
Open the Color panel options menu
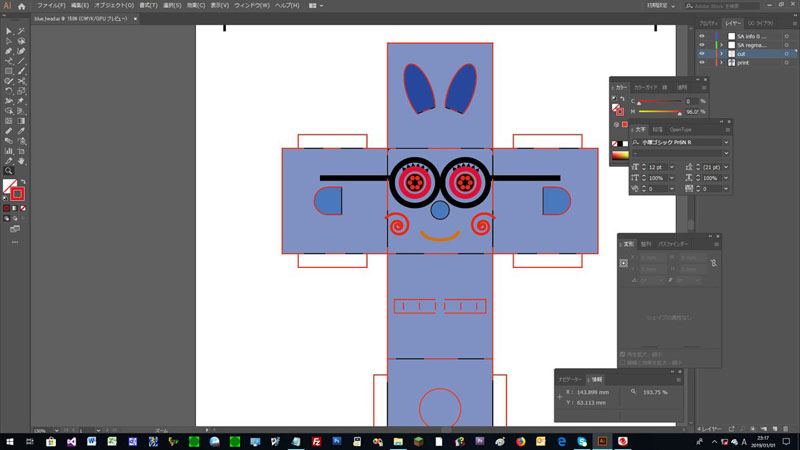pyautogui.click(x=704, y=88)
